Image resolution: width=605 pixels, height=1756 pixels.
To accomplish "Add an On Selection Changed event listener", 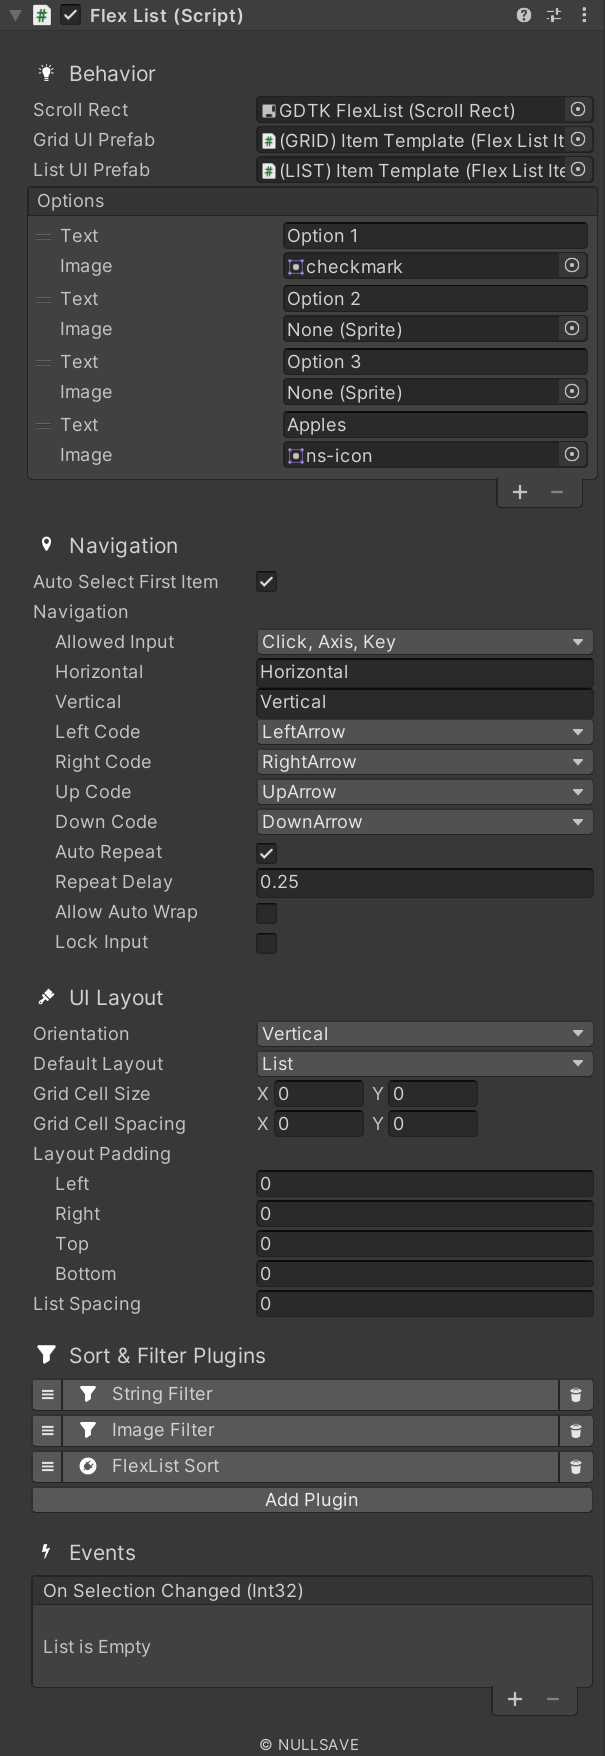I will [x=515, y=1699].
